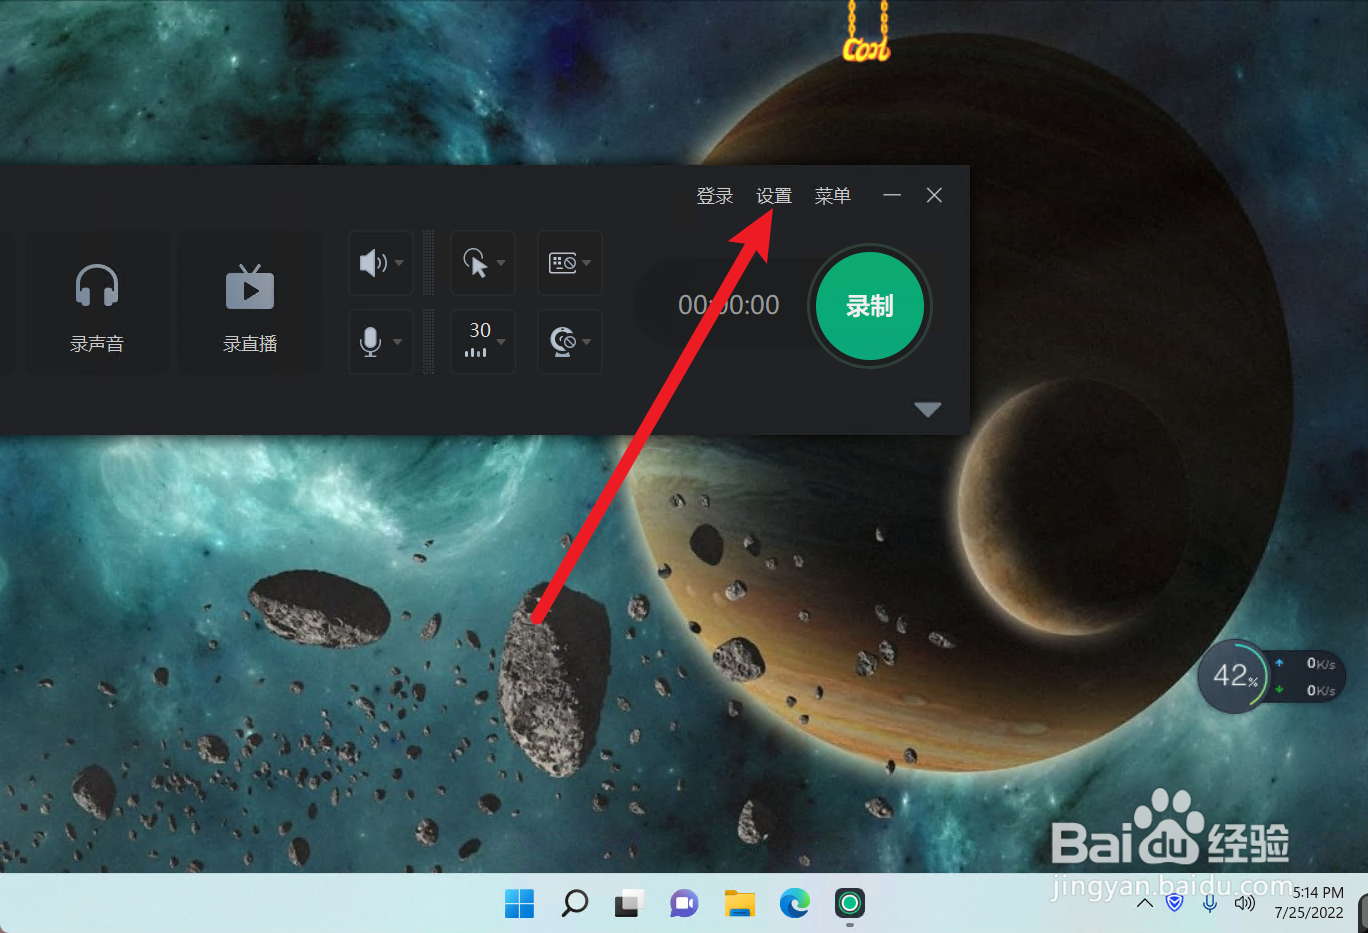
Task: Select the 录声音 audio recording mode
Action: coord(97,303)
